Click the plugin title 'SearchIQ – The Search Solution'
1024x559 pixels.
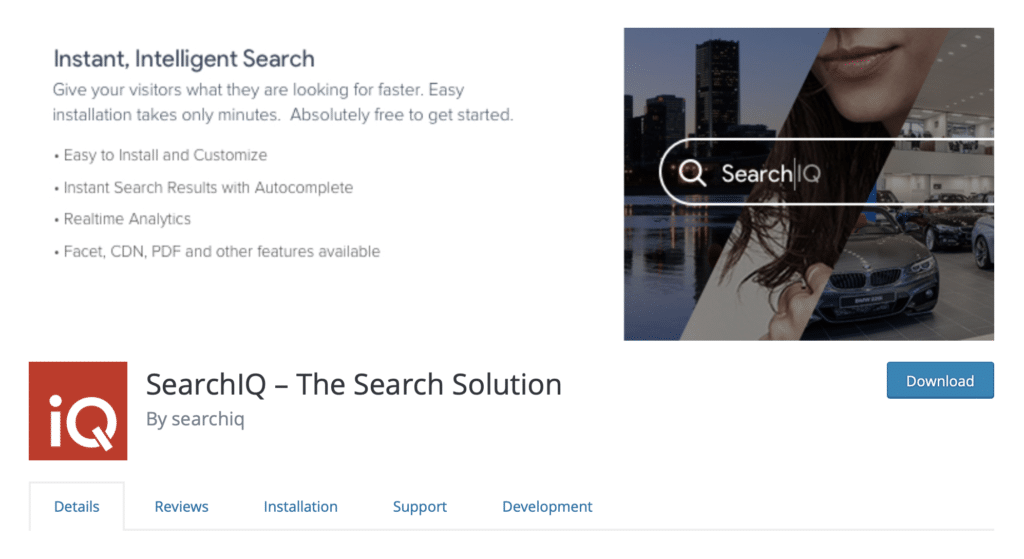coord(353,384)
